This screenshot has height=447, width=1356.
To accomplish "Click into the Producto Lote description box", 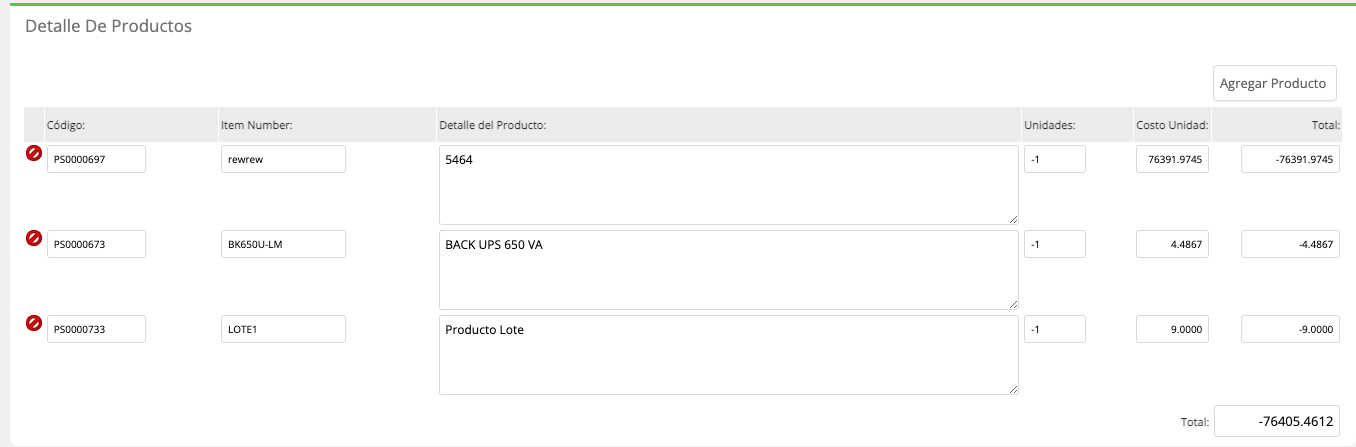I will pyautogui.click(x=729, y=355).
